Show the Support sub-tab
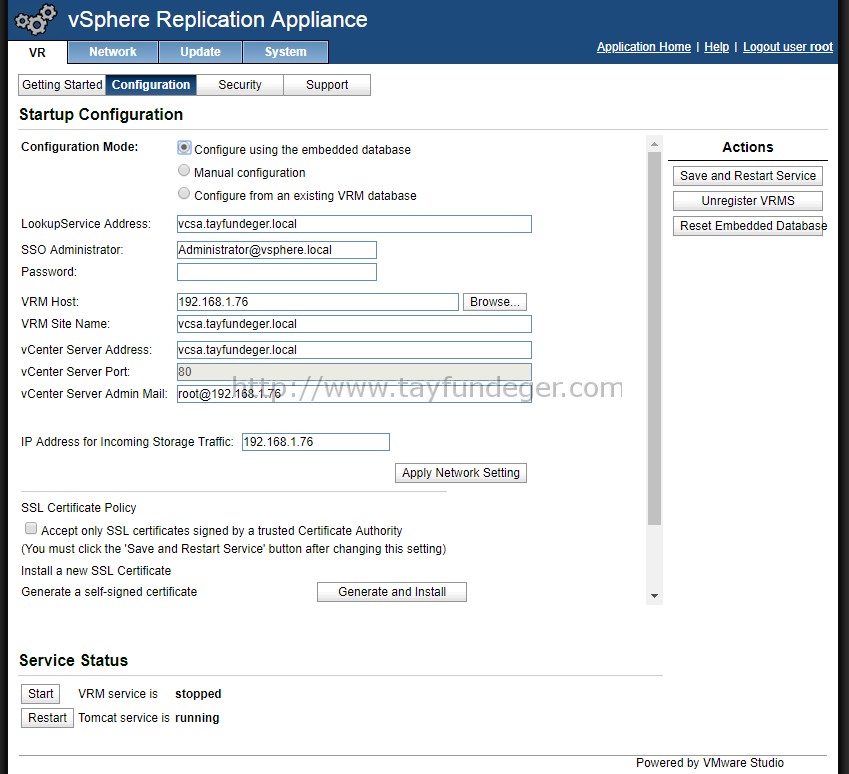 click(327, 85)
